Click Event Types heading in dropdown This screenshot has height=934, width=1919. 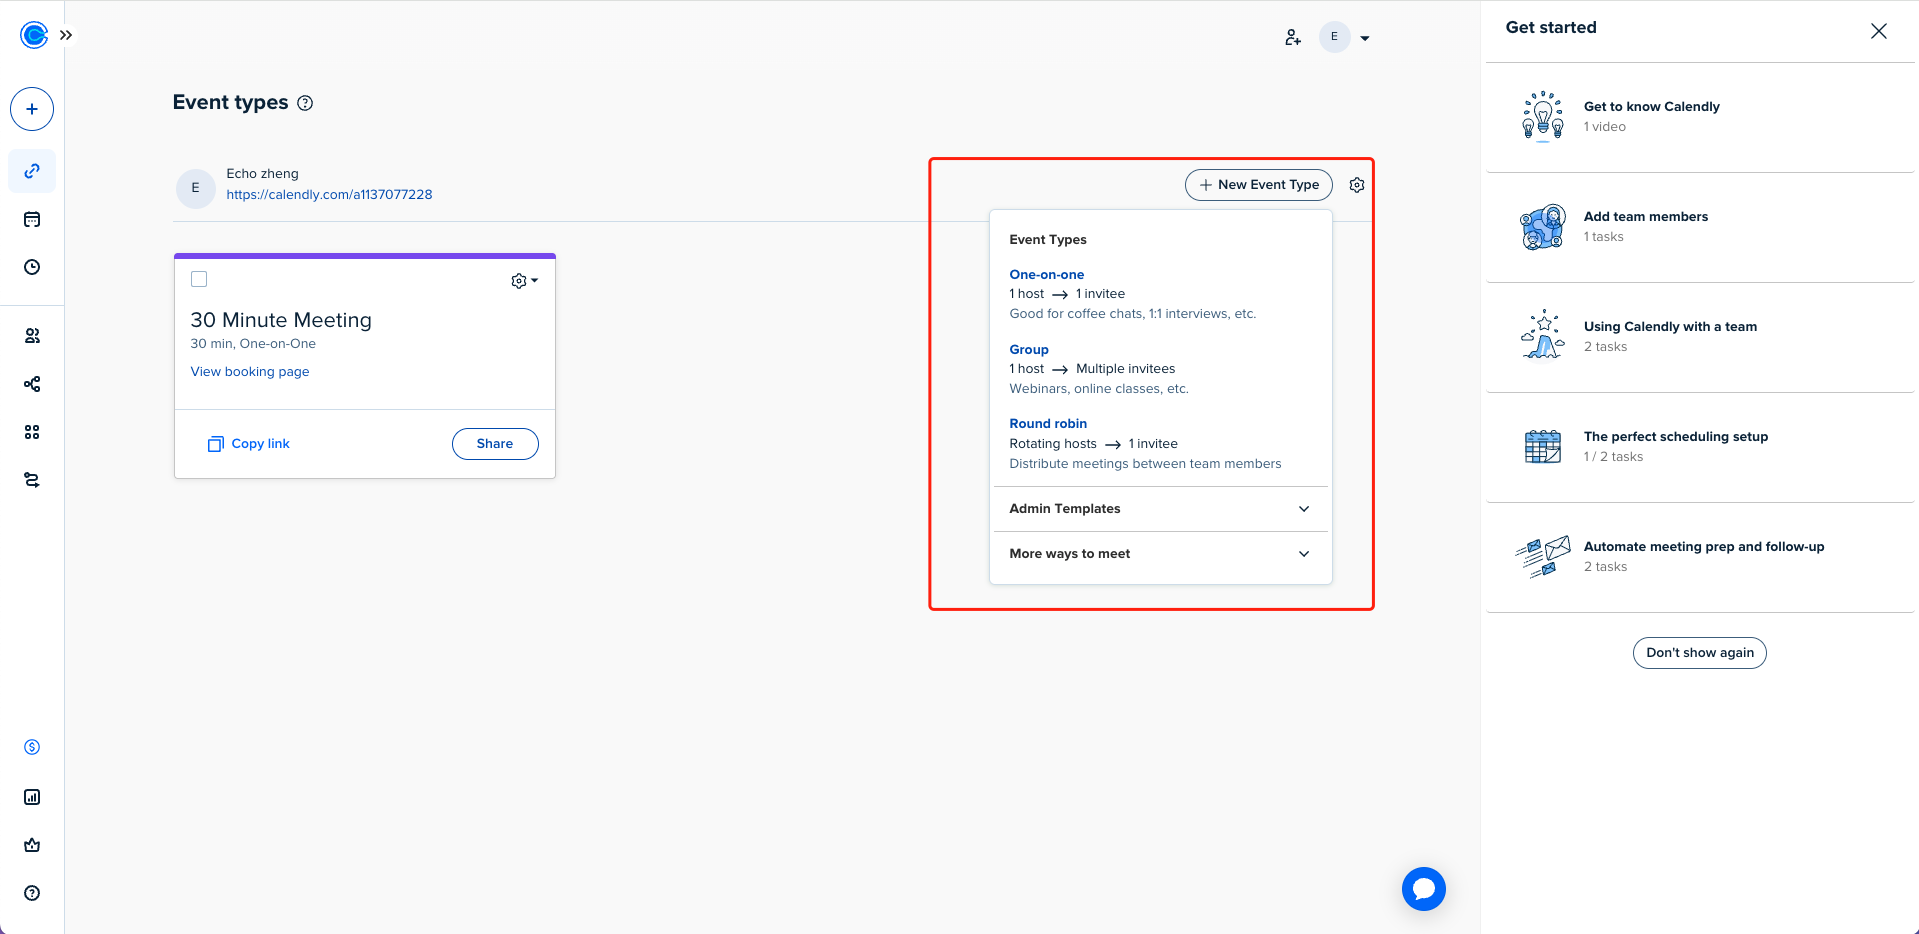1048,240
